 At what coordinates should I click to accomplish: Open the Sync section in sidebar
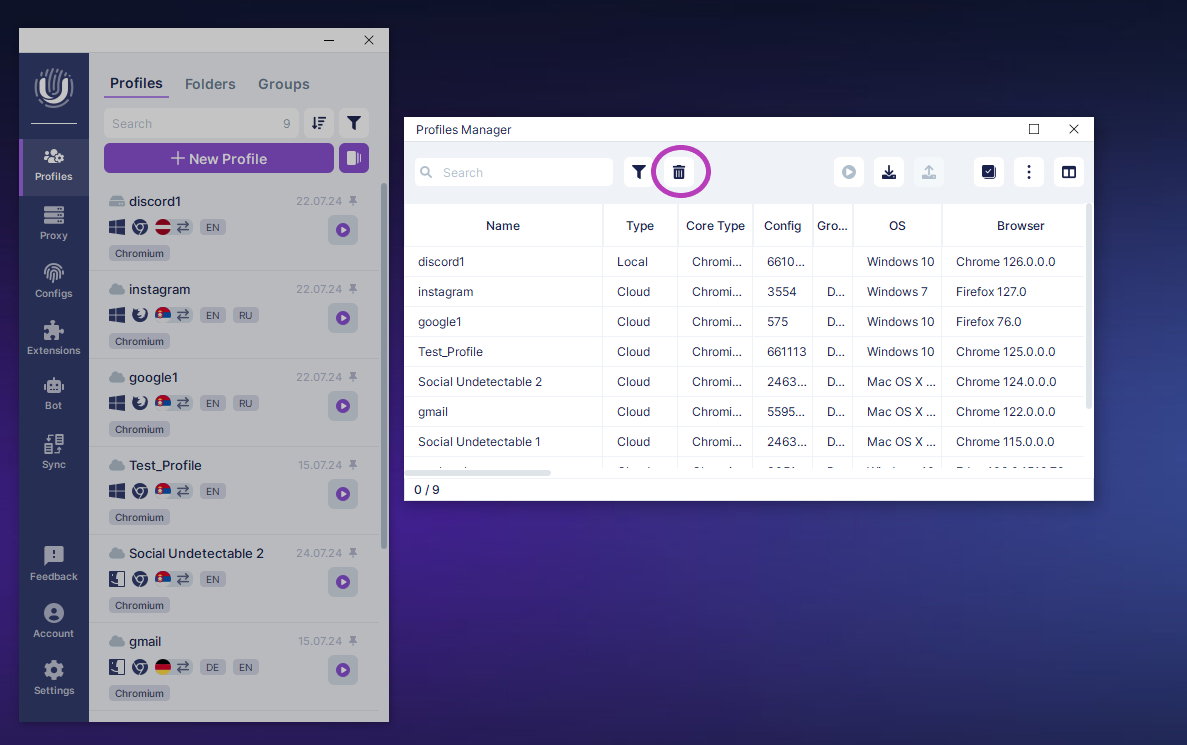54,452
